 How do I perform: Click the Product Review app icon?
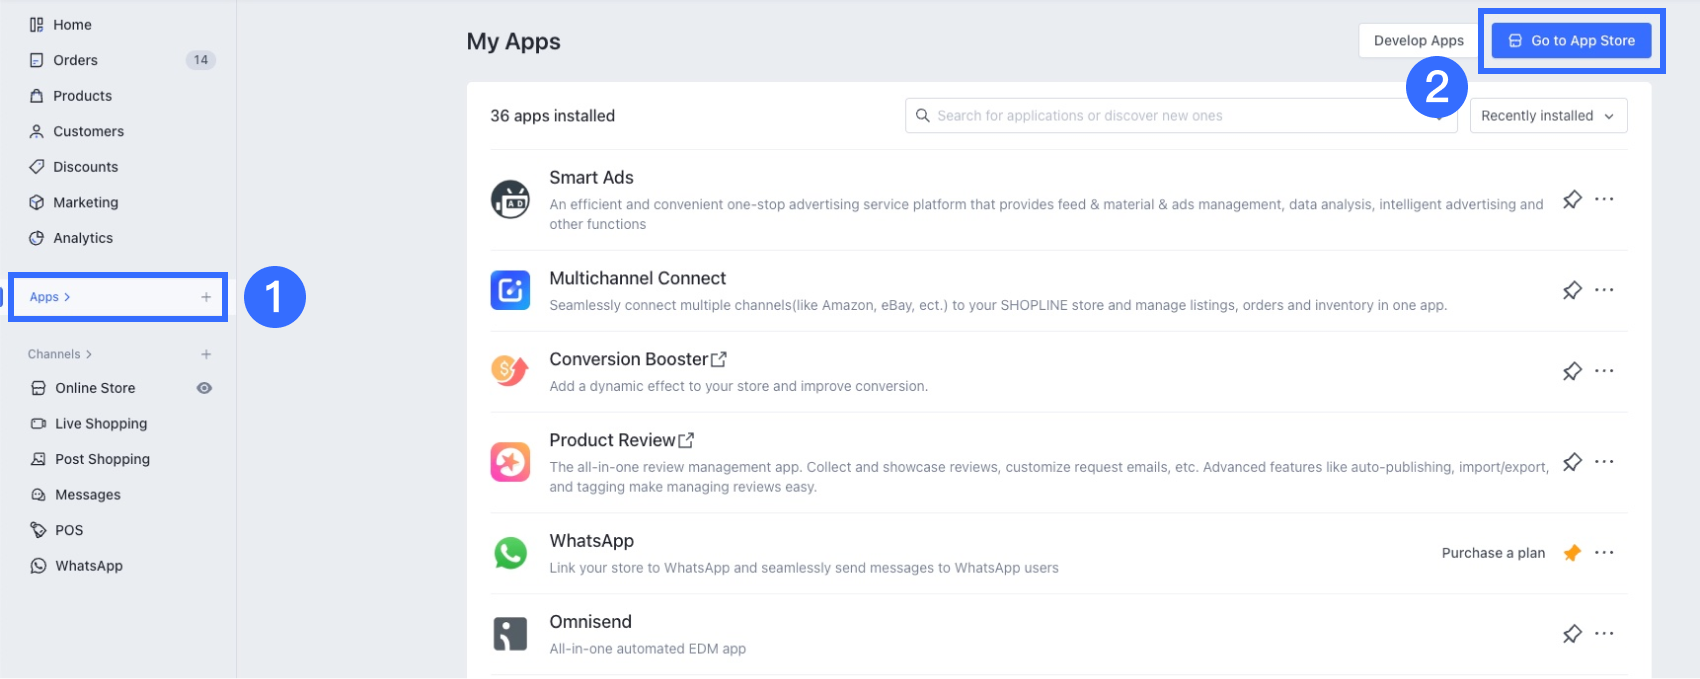pyautogui.click(x=510, y=462)
